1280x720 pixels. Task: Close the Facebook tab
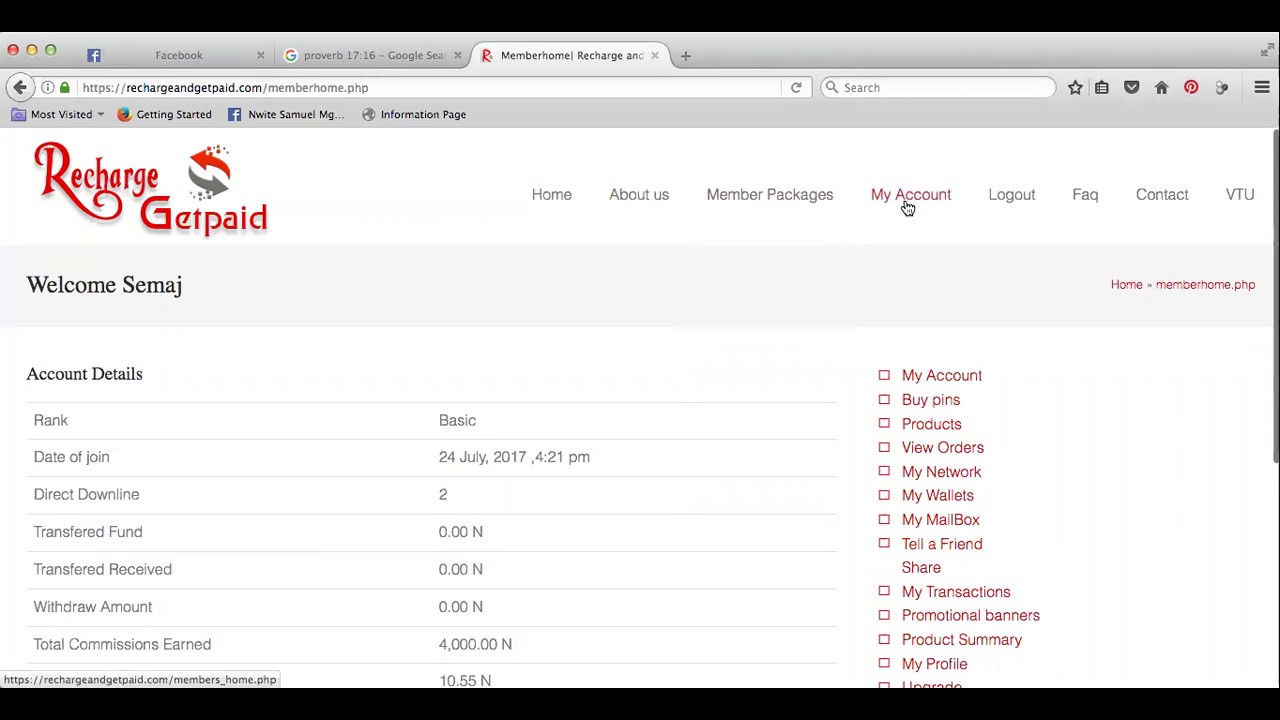[261, 55]
